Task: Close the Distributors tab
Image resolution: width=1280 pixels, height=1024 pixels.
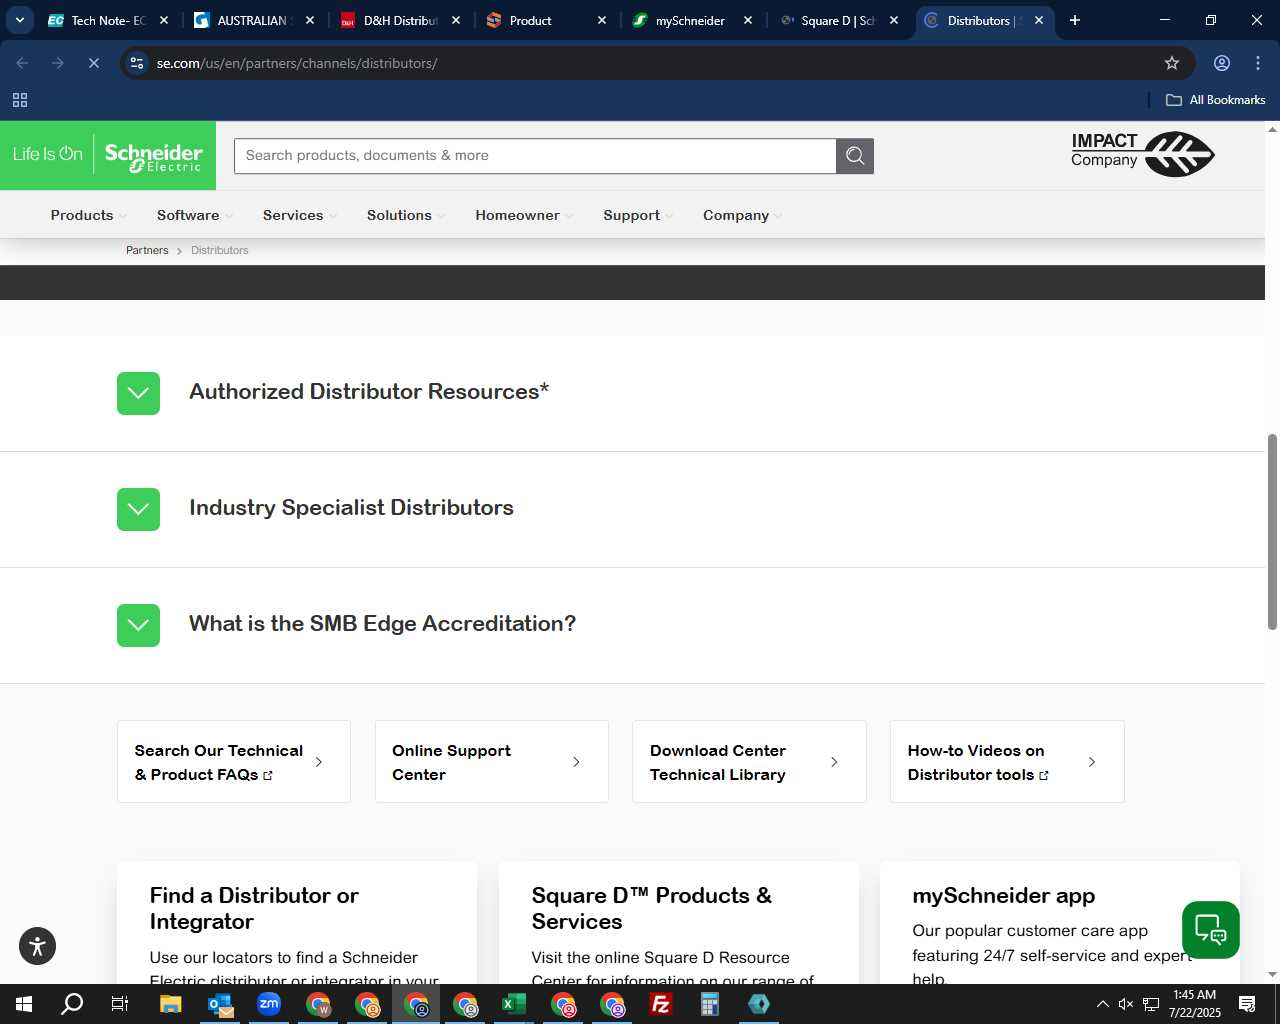Action: coord(1039,20)
